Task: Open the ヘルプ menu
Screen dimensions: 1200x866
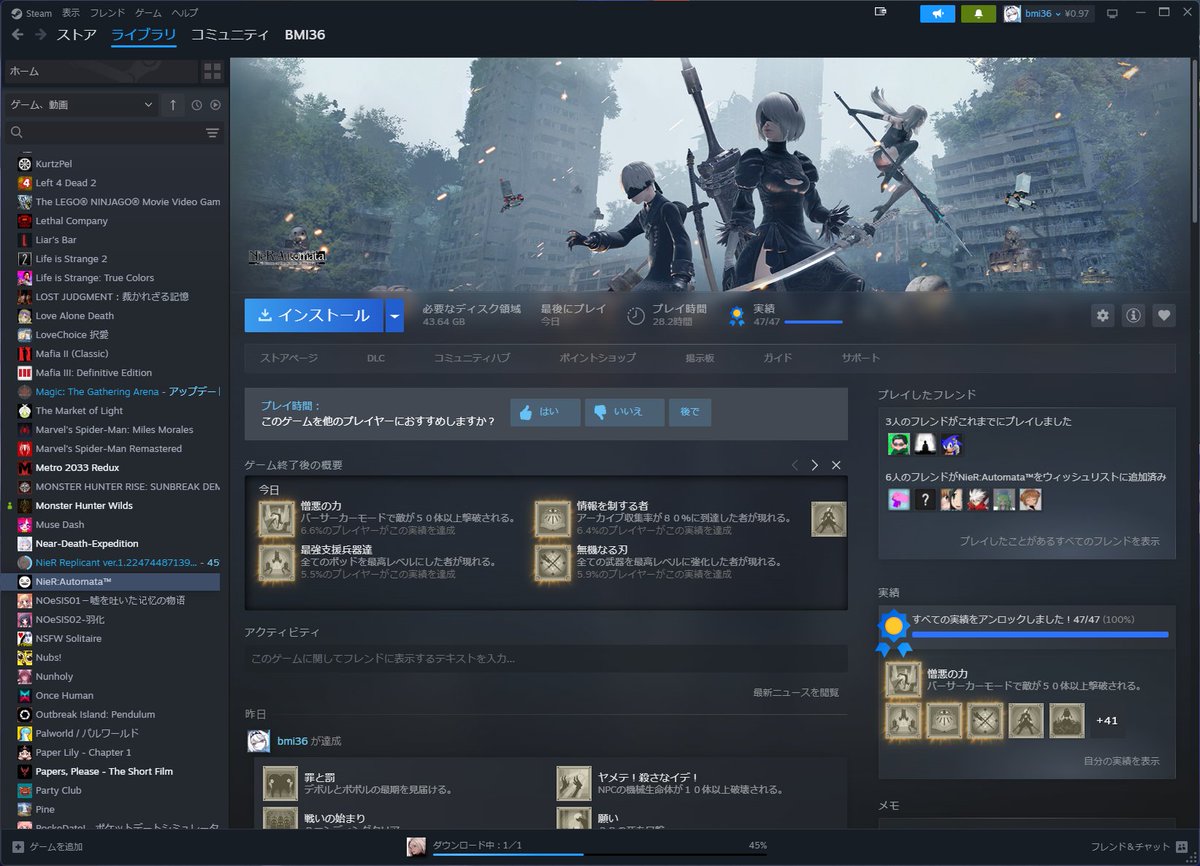Action: pos(185,12)
